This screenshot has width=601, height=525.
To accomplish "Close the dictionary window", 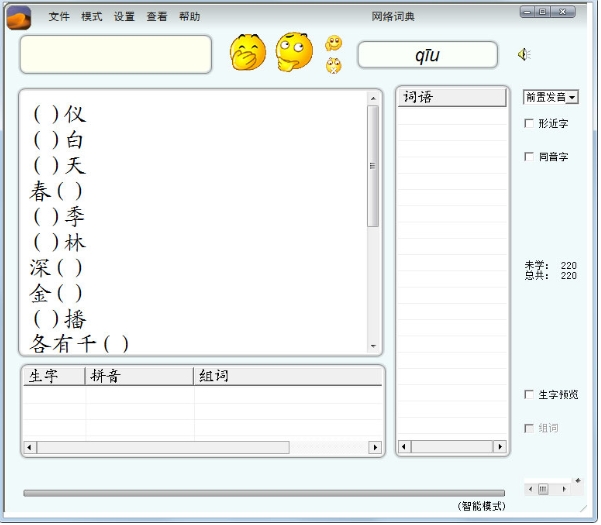I will (563, 12).
